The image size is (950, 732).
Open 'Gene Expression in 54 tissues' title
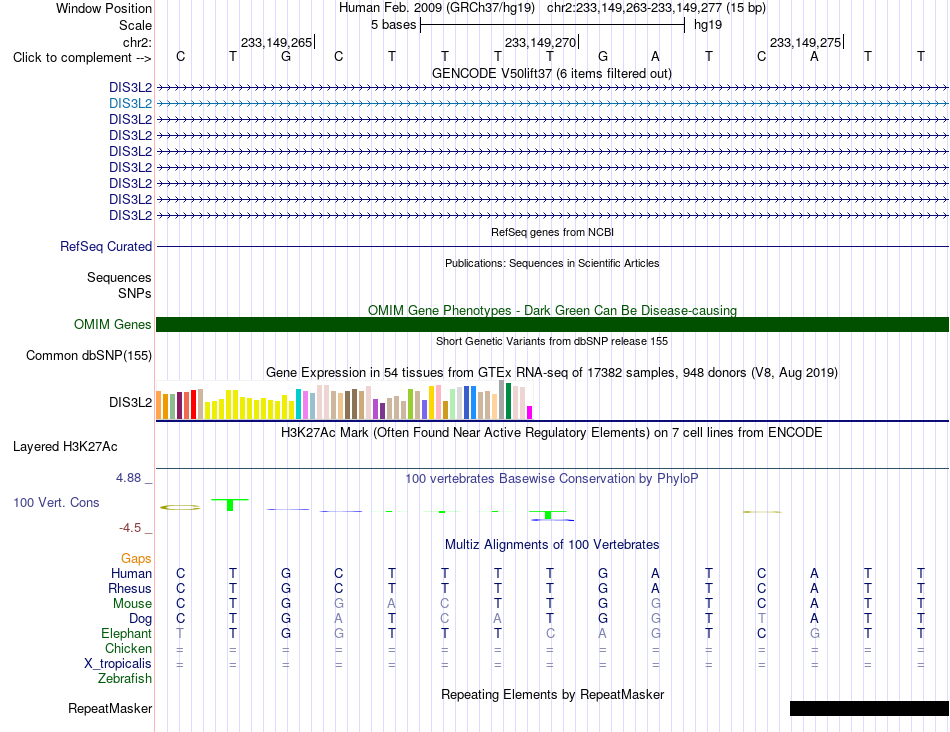click(552, 373)
